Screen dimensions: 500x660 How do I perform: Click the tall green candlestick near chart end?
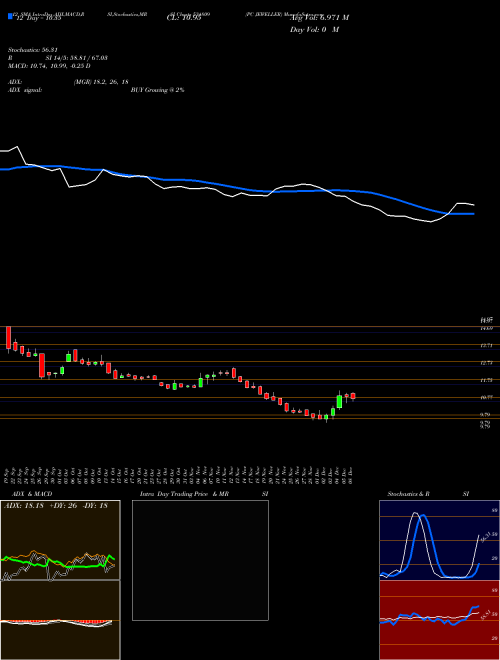click(339, 401)
